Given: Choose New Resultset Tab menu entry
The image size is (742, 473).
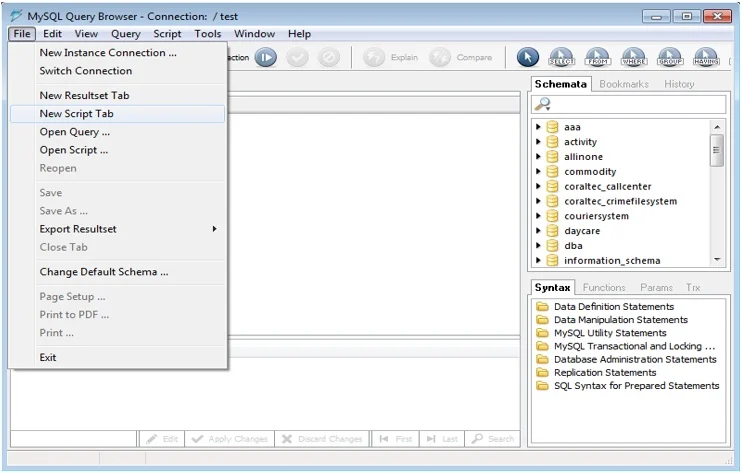Looking at the screenshot, I should tap(117, 96).
